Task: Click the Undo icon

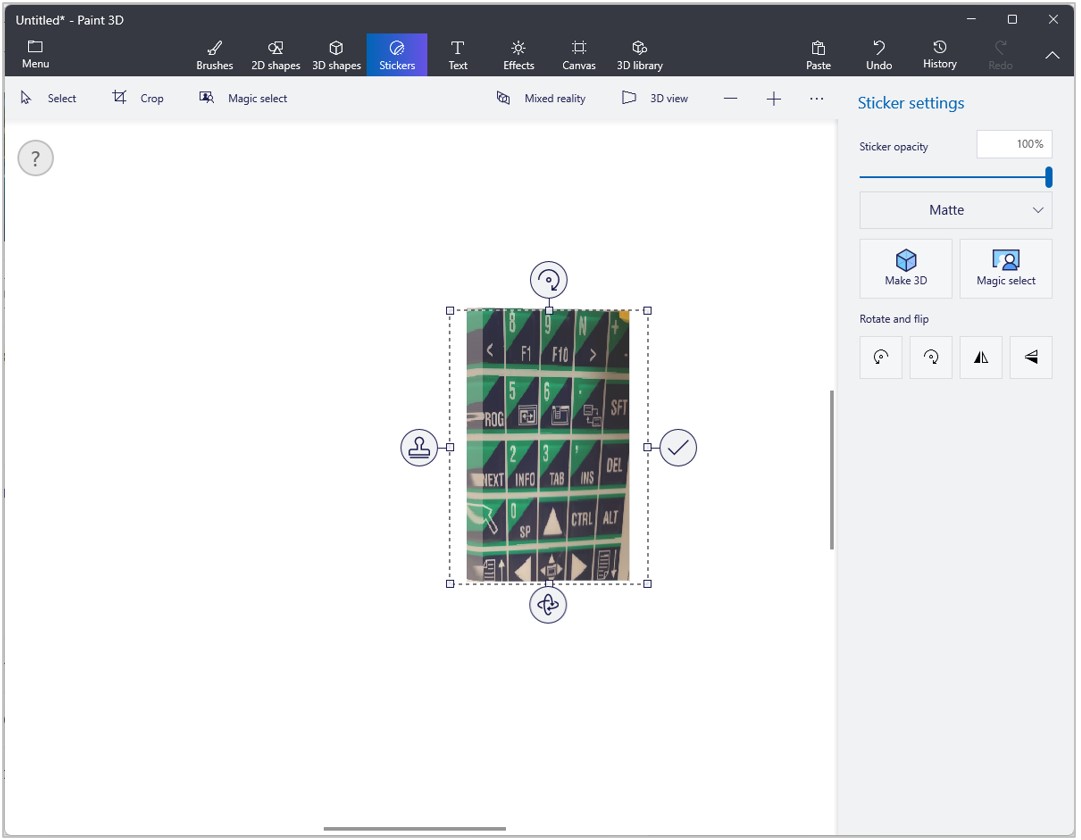Action: 878,54
